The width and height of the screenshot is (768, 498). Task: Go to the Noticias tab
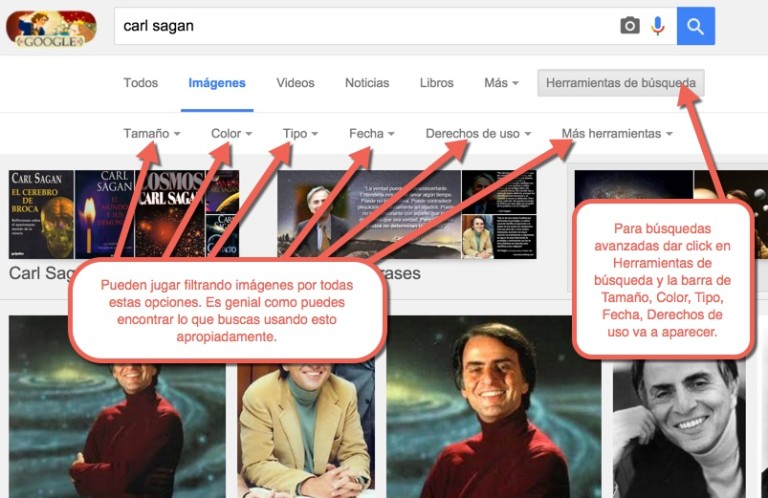tap(367, 83)
